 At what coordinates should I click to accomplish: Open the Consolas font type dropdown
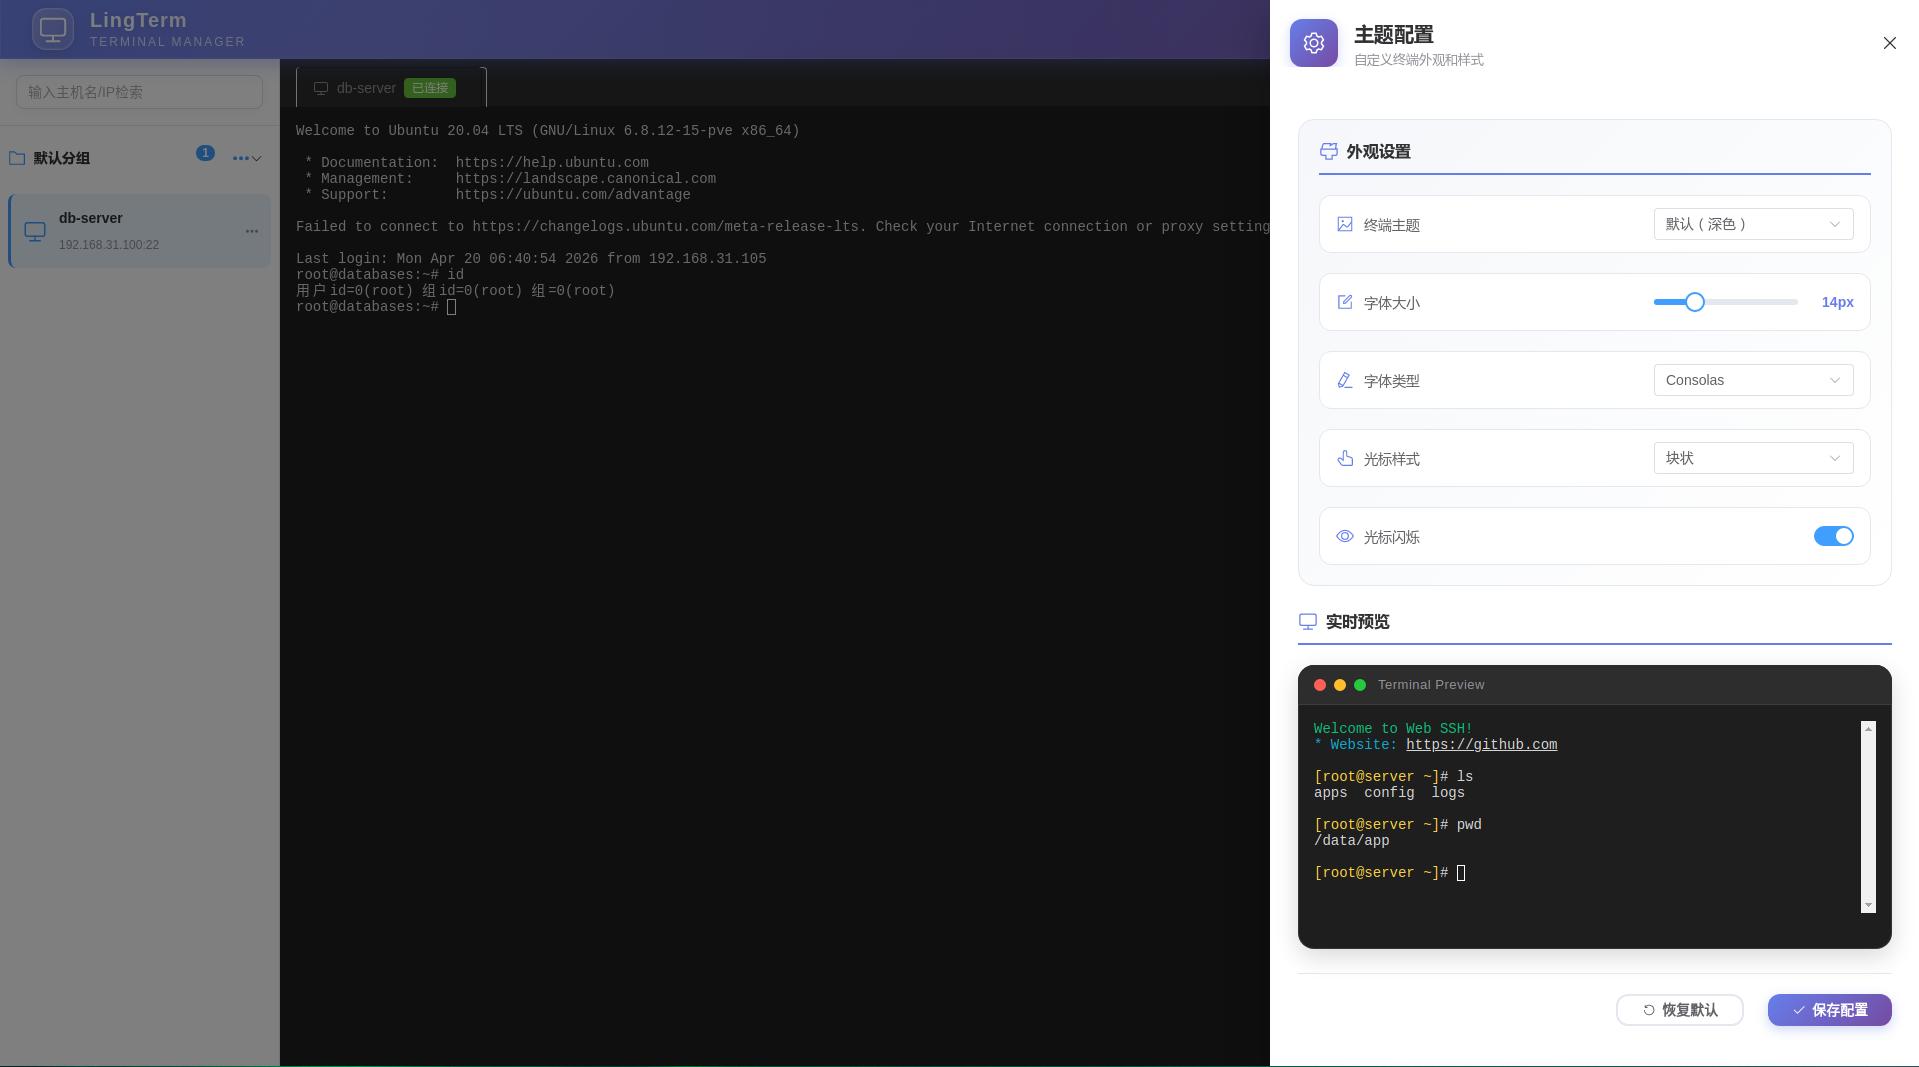(x=1752, y=380)
